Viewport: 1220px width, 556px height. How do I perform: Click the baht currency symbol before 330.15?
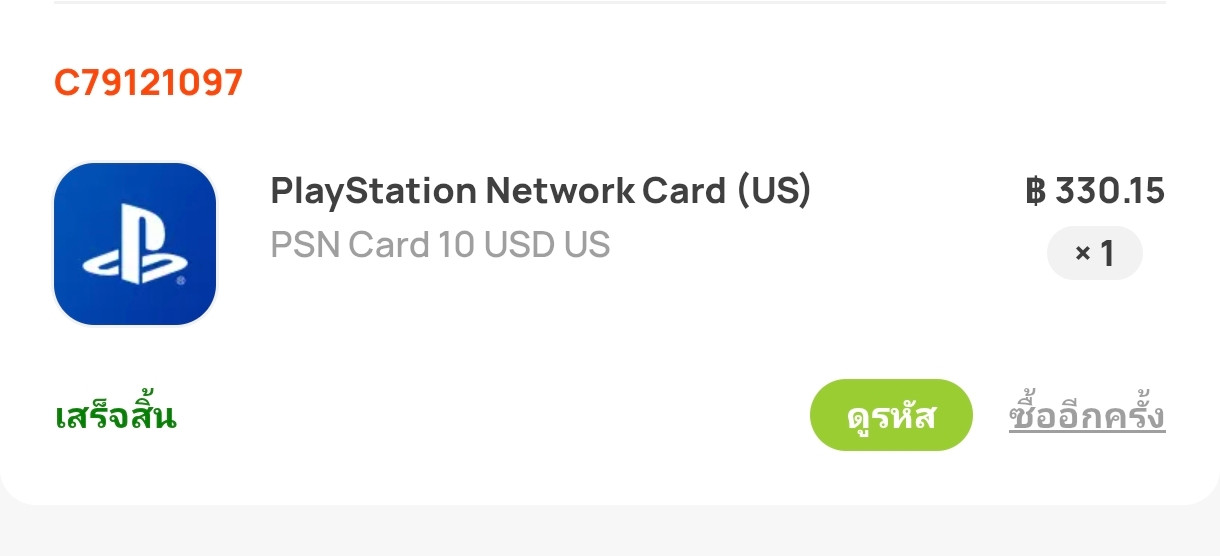coord(1035,190)
